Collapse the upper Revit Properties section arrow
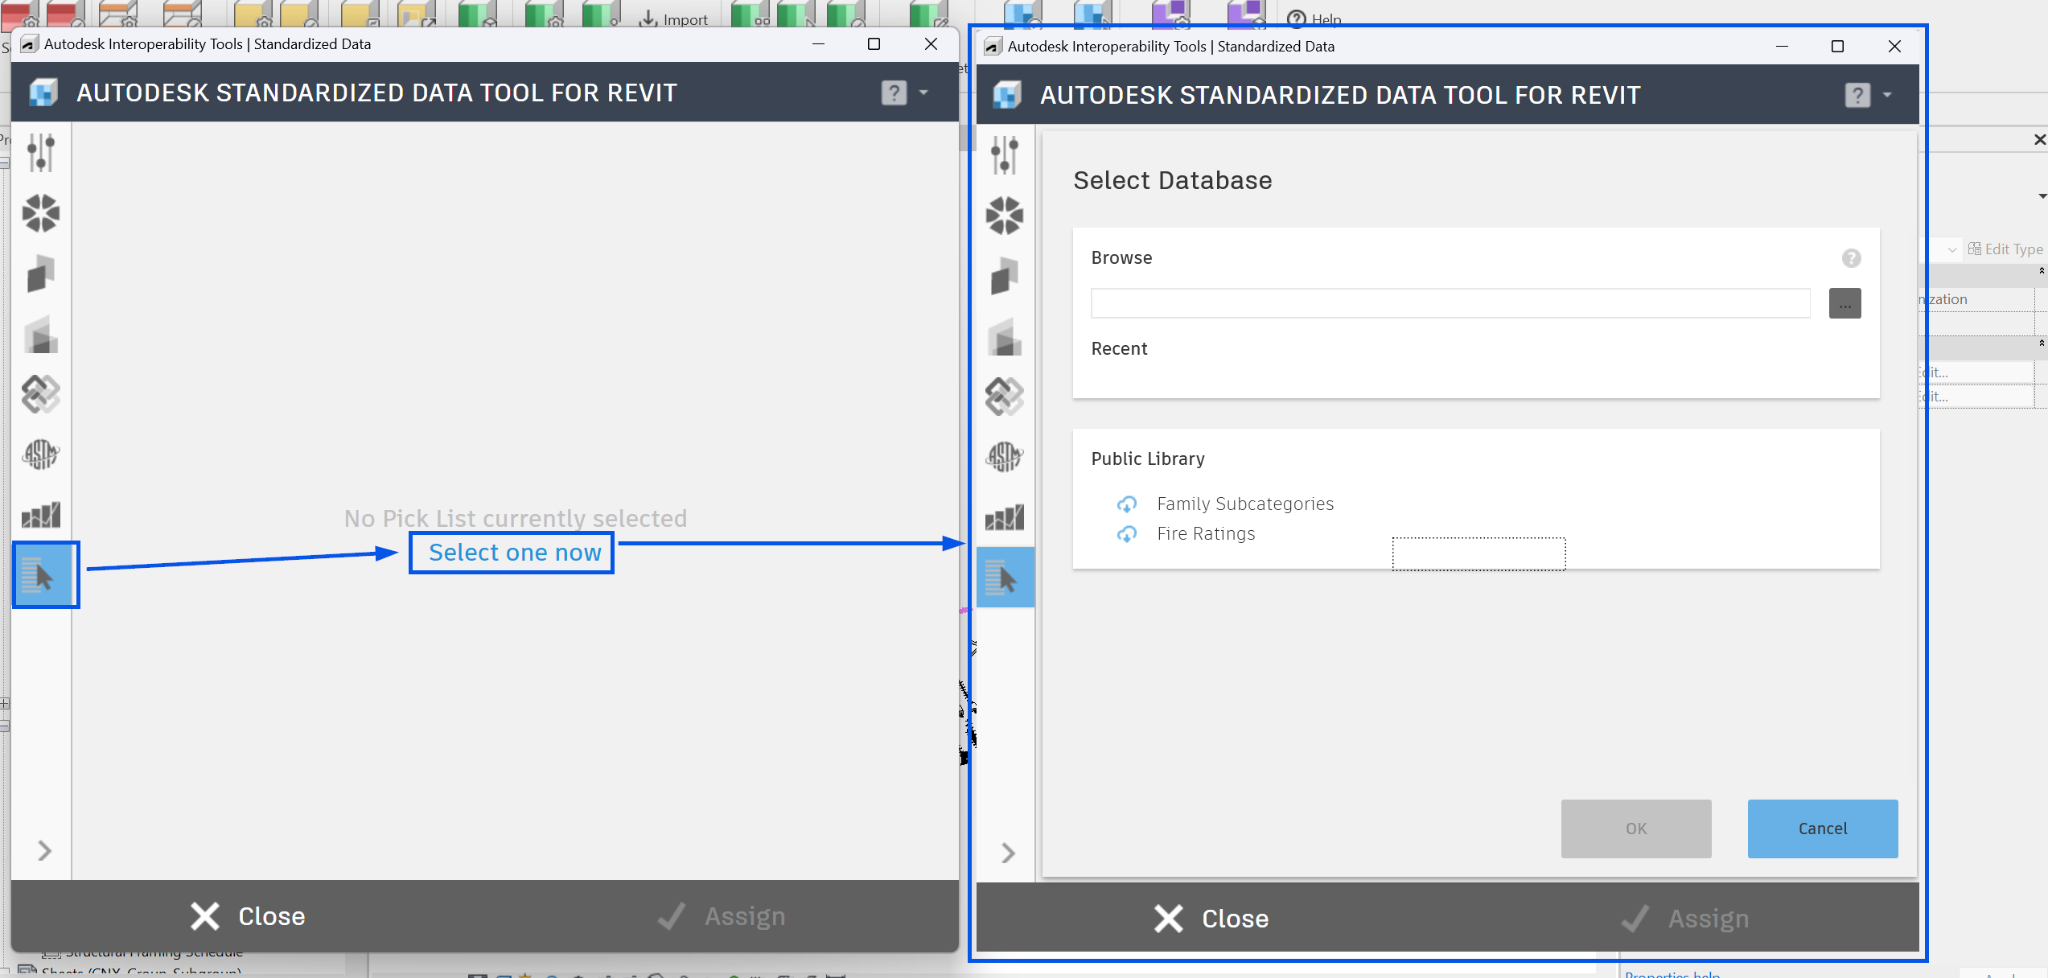This screenshot has height=978, width=2048. (x=2042, y=271)
